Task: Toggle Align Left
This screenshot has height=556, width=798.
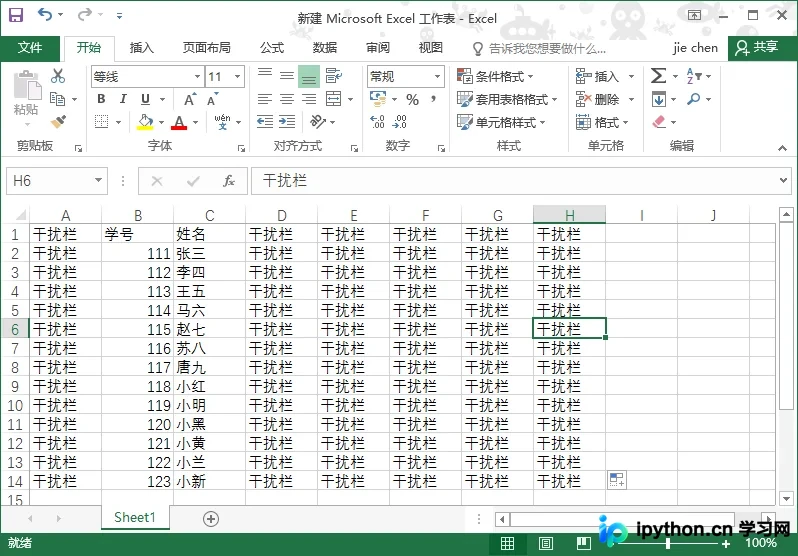Action: 265,99
